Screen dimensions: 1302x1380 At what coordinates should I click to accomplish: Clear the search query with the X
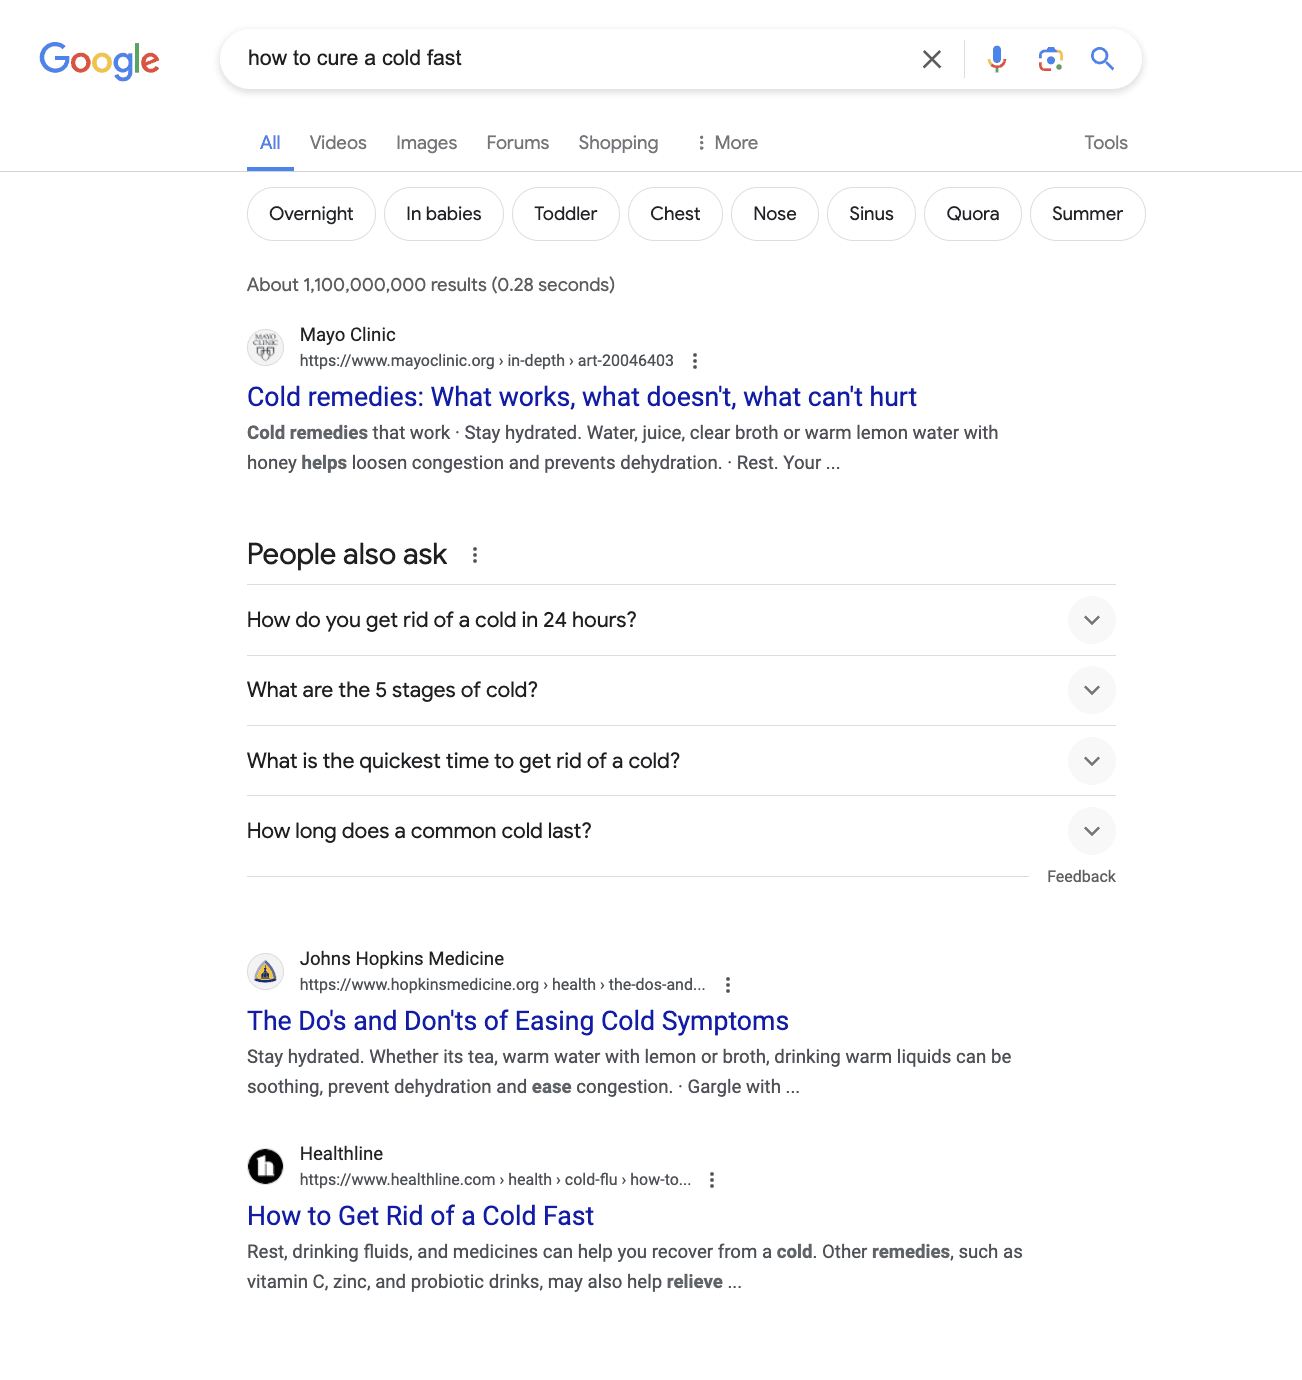tap(931, 59)
